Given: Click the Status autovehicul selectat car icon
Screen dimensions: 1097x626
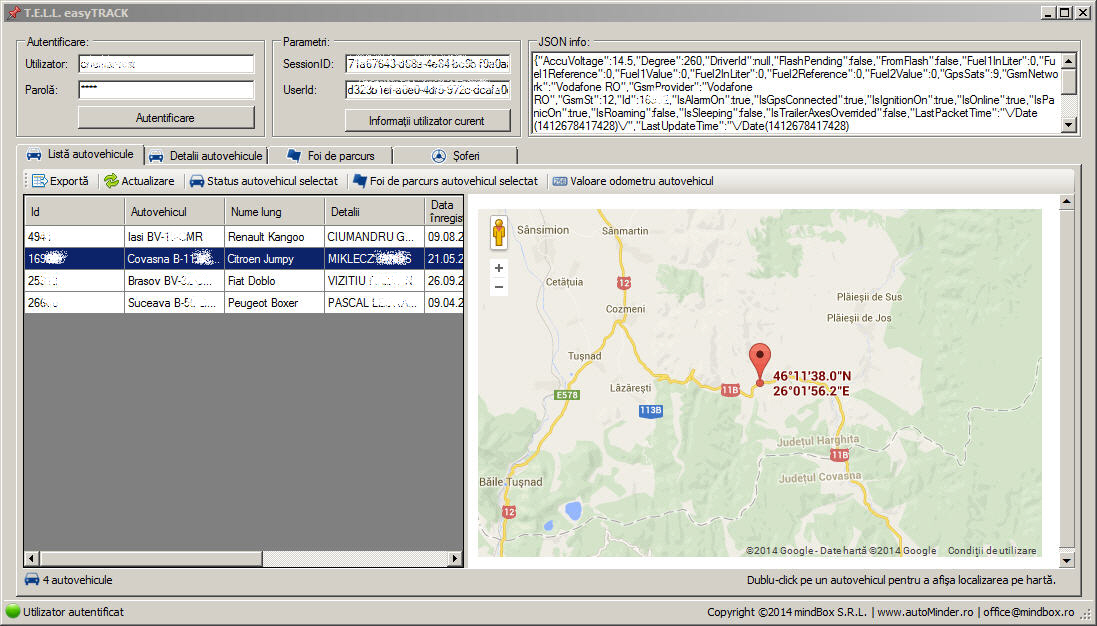Looking at the screenshot, I should 197,181.
